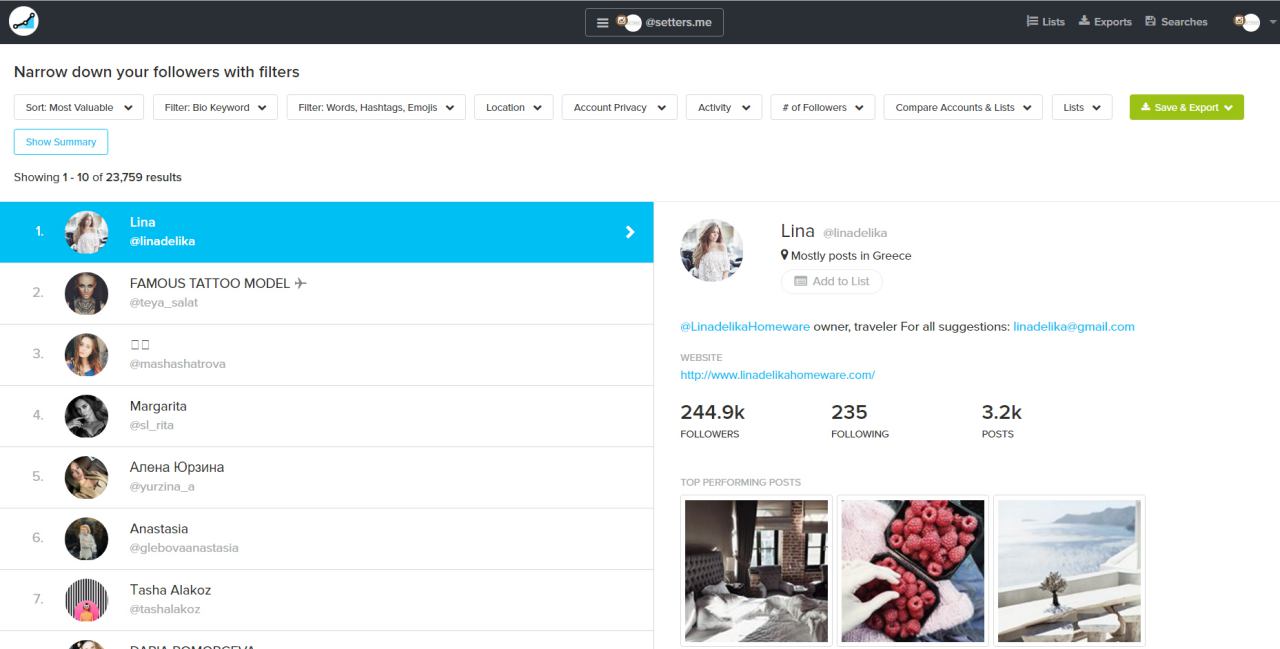Click the 244.9k followers count

pos(713,412)
